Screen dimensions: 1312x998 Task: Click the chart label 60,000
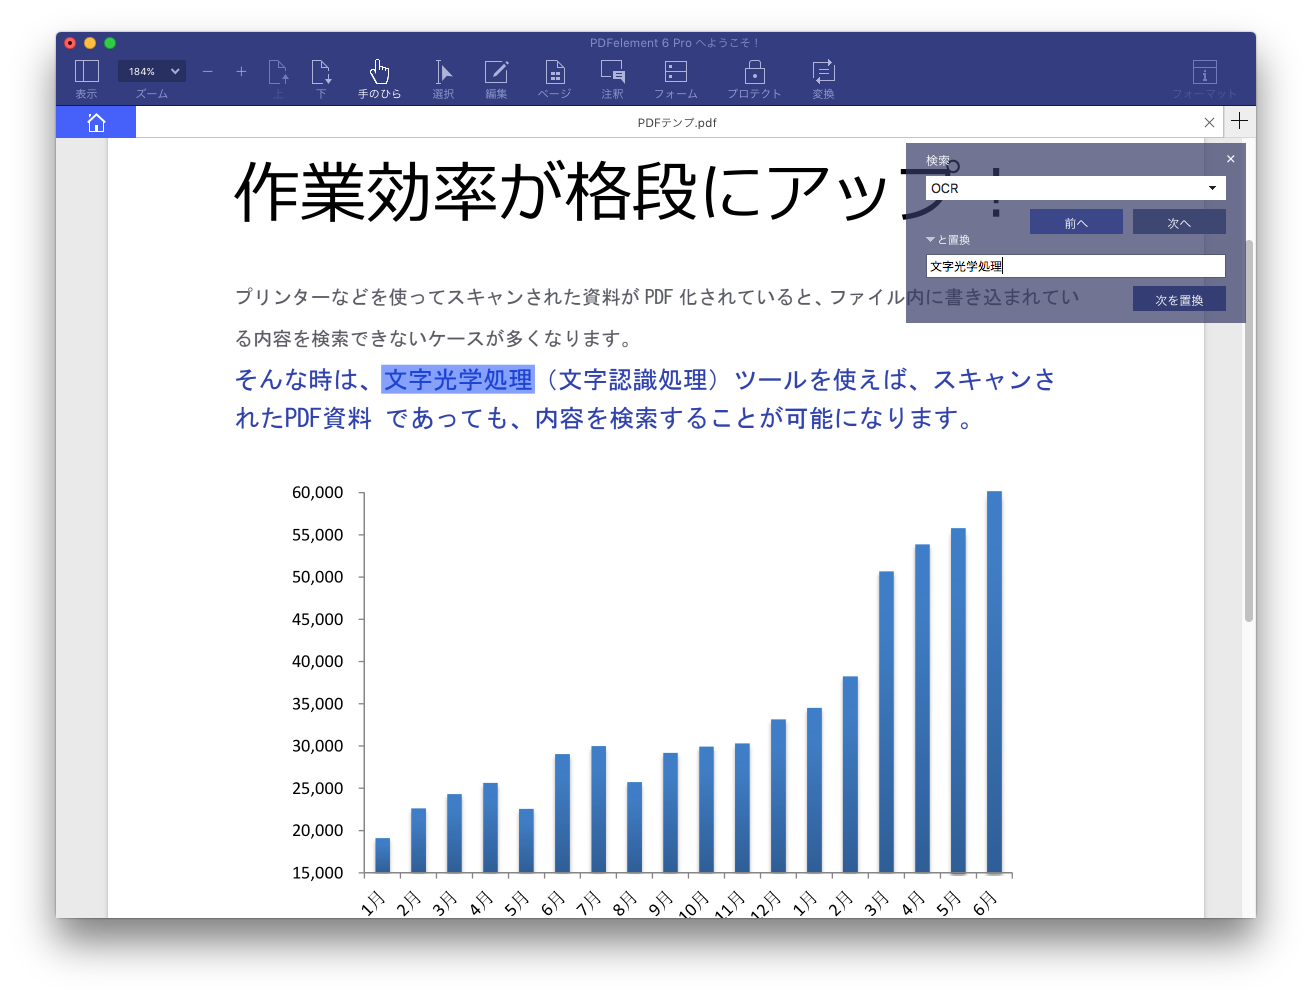(x=317, y=492)
